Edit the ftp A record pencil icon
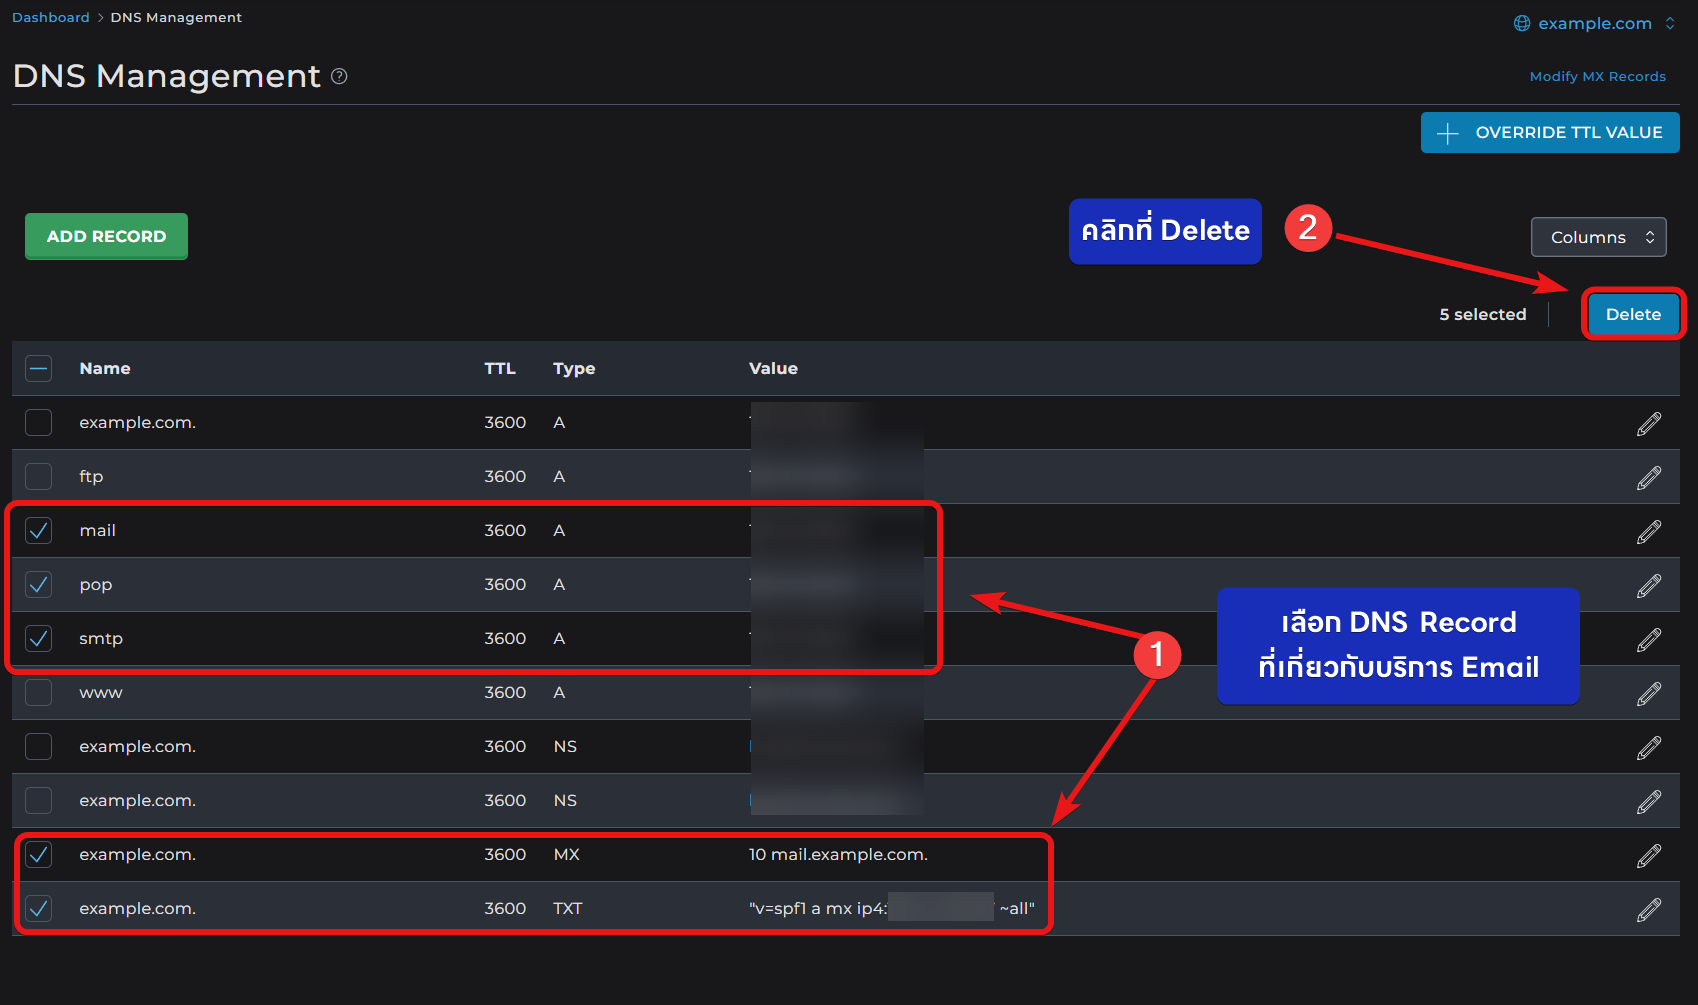Image resolution: width=1698 pixels, height=1005 pixels. 1649,477
